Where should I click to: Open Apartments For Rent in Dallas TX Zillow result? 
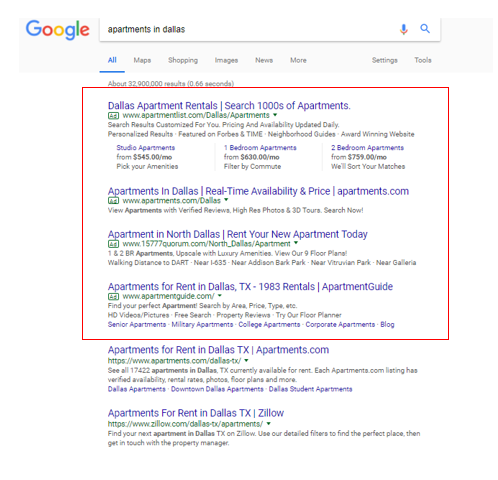tap(196, 413)
